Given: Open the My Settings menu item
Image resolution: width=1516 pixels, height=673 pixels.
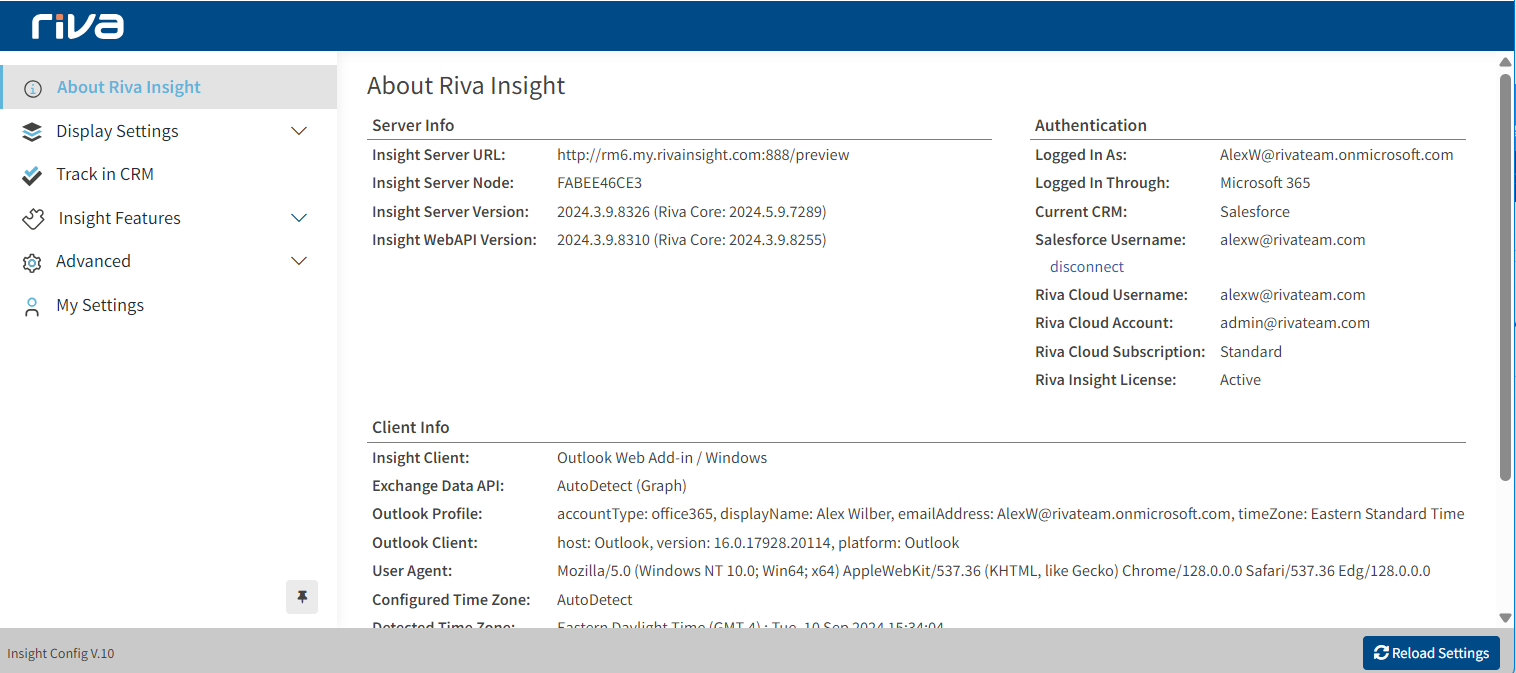Looking at the screenshot, I should coord(168,305).
